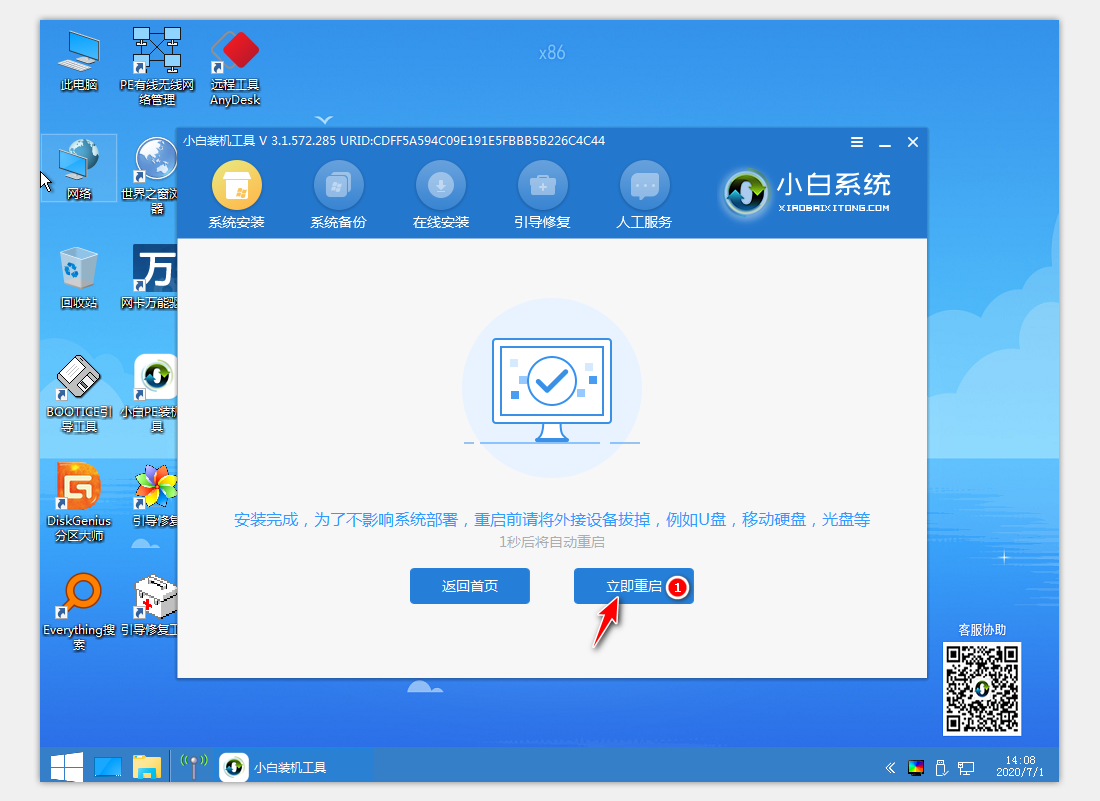Close the 小白装机工具 window
The image size is (1100, 801).
(913, 142)
